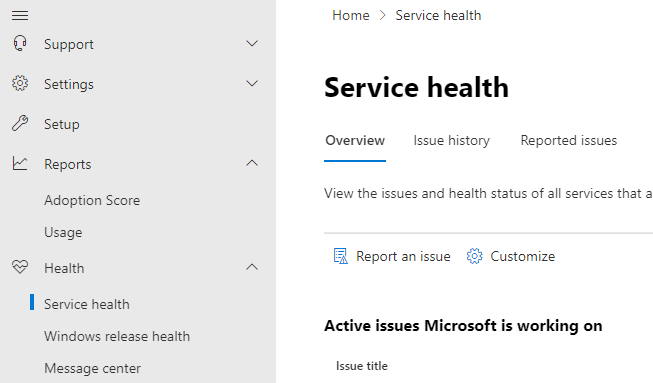This screenshot has height=383, width=653.
Task: Toggle the hamburger navigation menu
Action: [x=20, y=16]
